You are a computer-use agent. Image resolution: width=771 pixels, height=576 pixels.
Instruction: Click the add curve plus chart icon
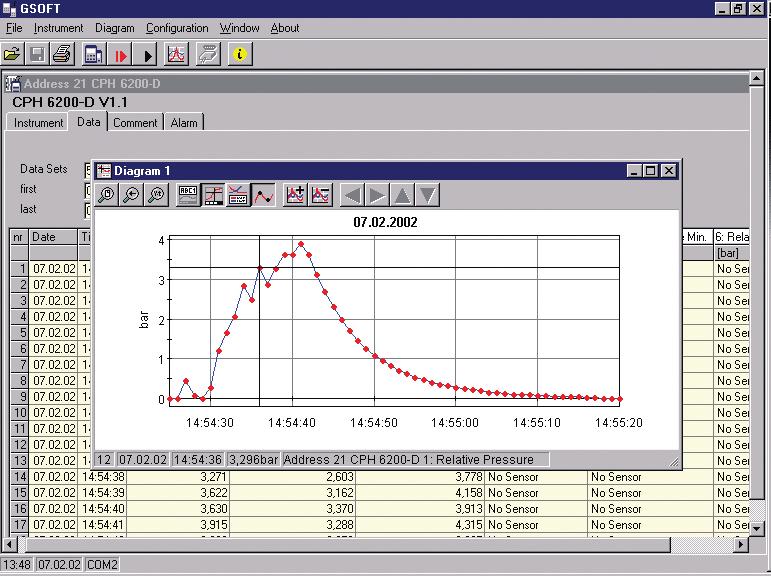pos(296,195)
